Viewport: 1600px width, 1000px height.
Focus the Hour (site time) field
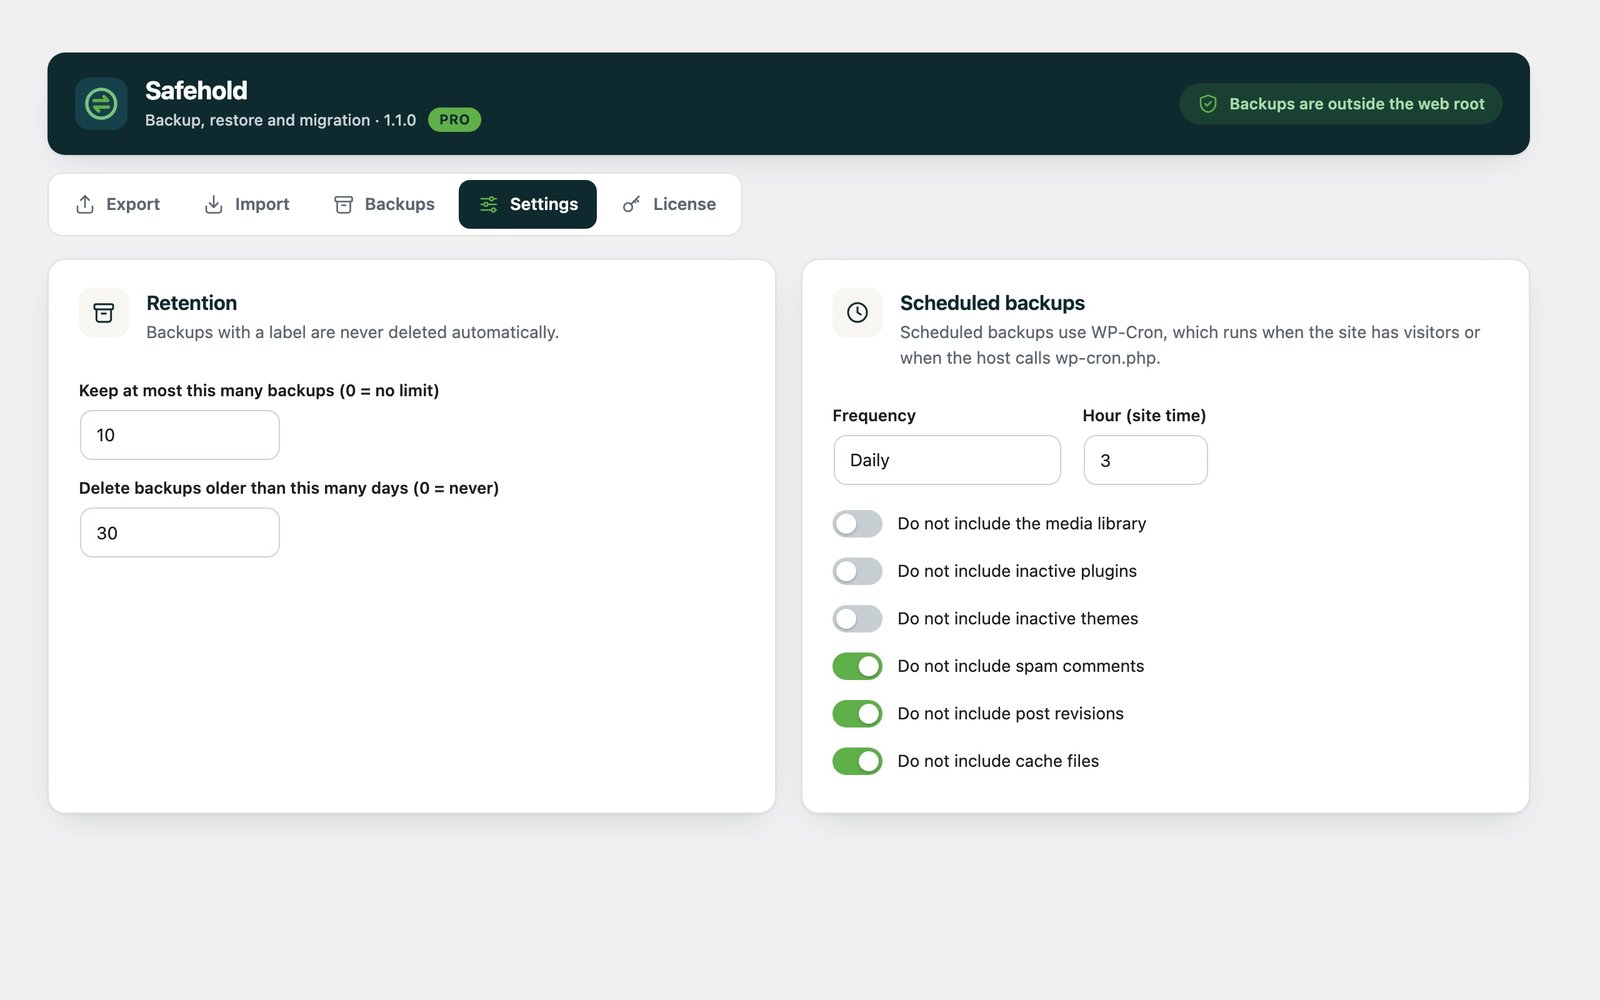pos(1145,460)
